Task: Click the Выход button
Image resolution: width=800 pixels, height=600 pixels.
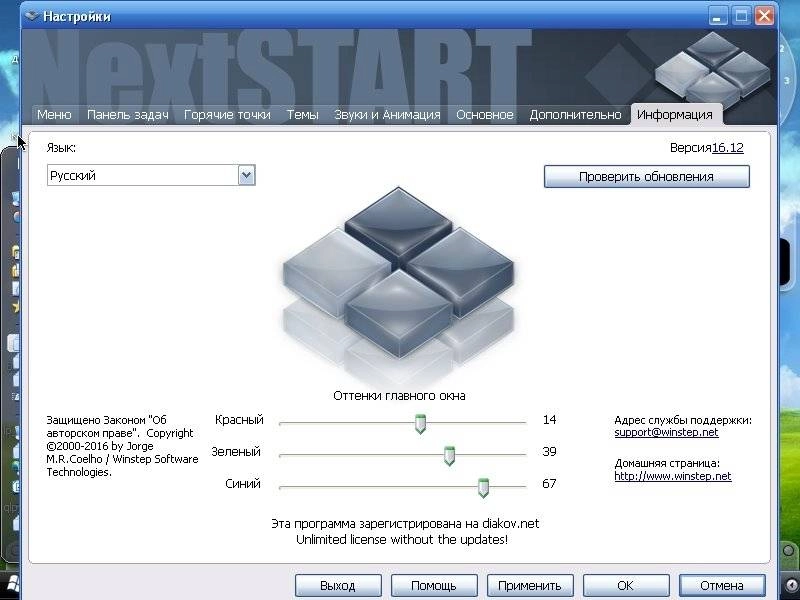Action: (338, 585)
